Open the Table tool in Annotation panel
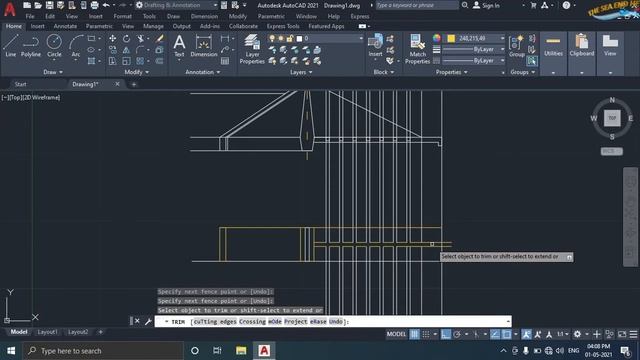The width and height of the screenshot is (640, 360). point(225,61)
